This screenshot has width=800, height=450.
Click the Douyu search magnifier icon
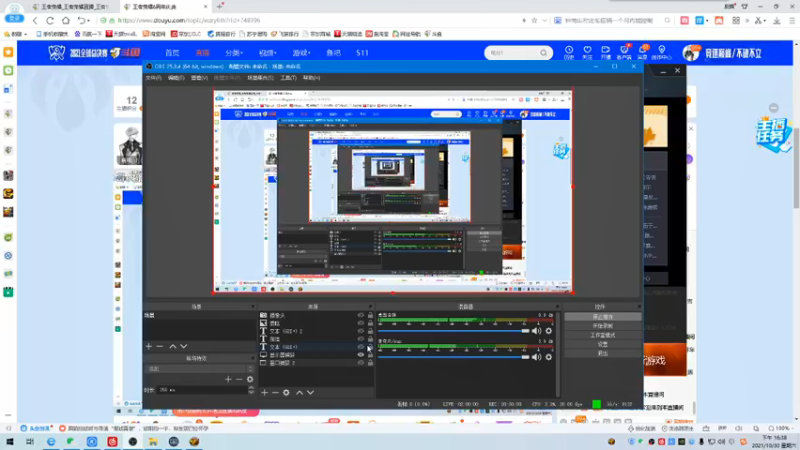pyautogui.click(x=543, y=53)
